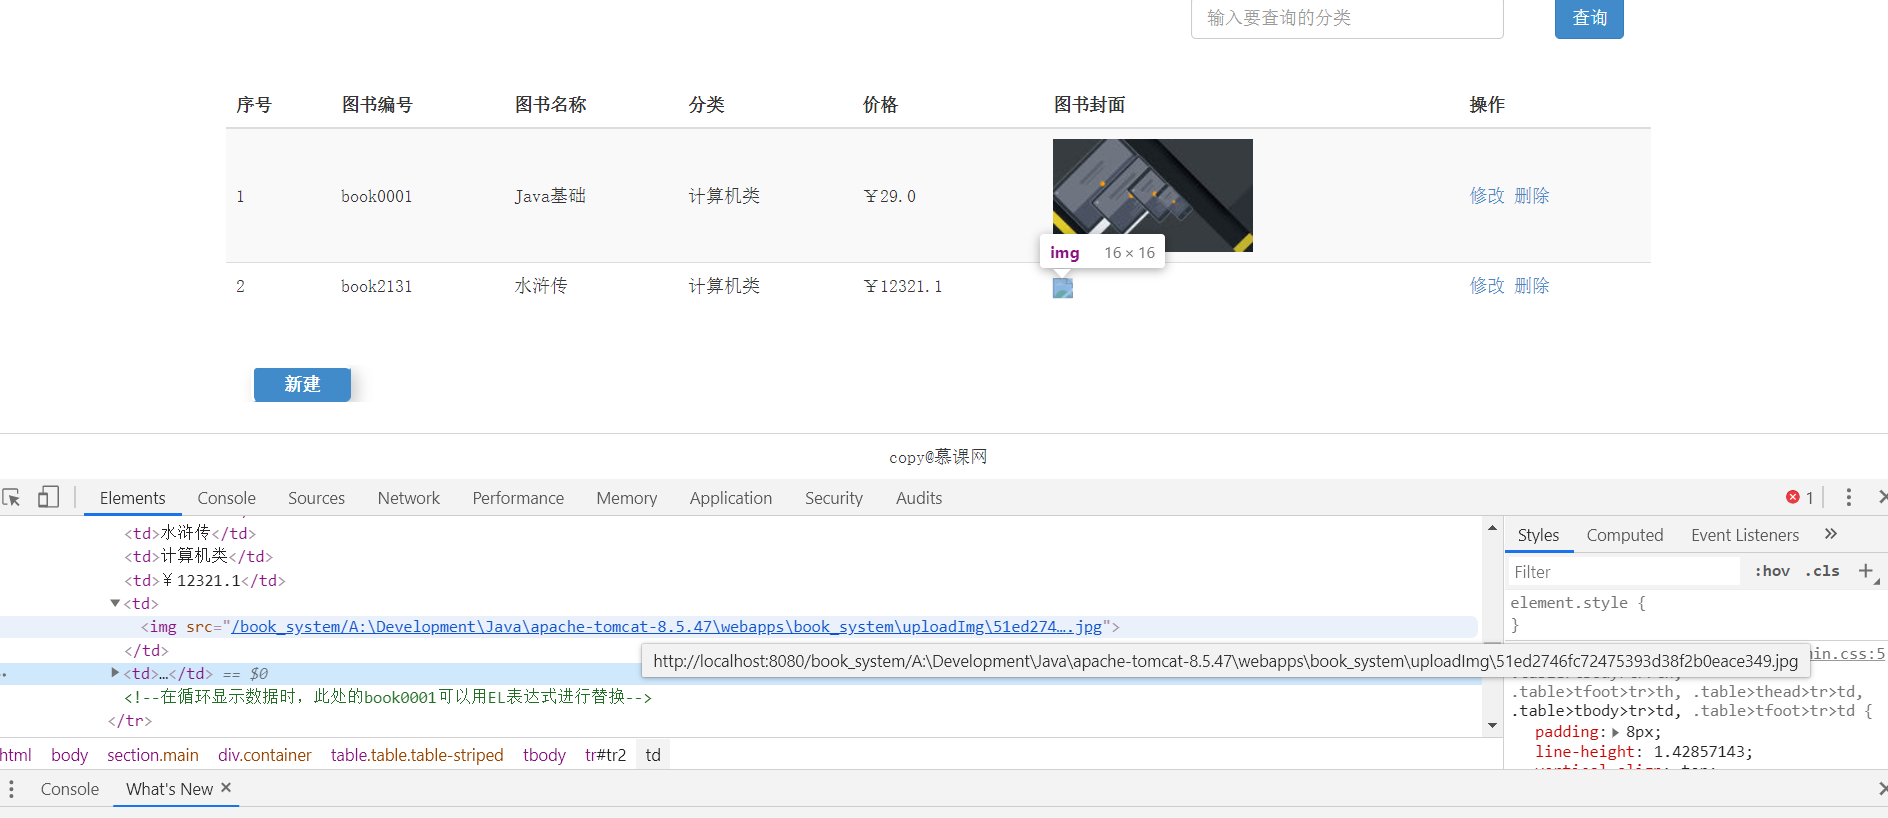Close the What's New drawer tab

click(x=226, y=788)
